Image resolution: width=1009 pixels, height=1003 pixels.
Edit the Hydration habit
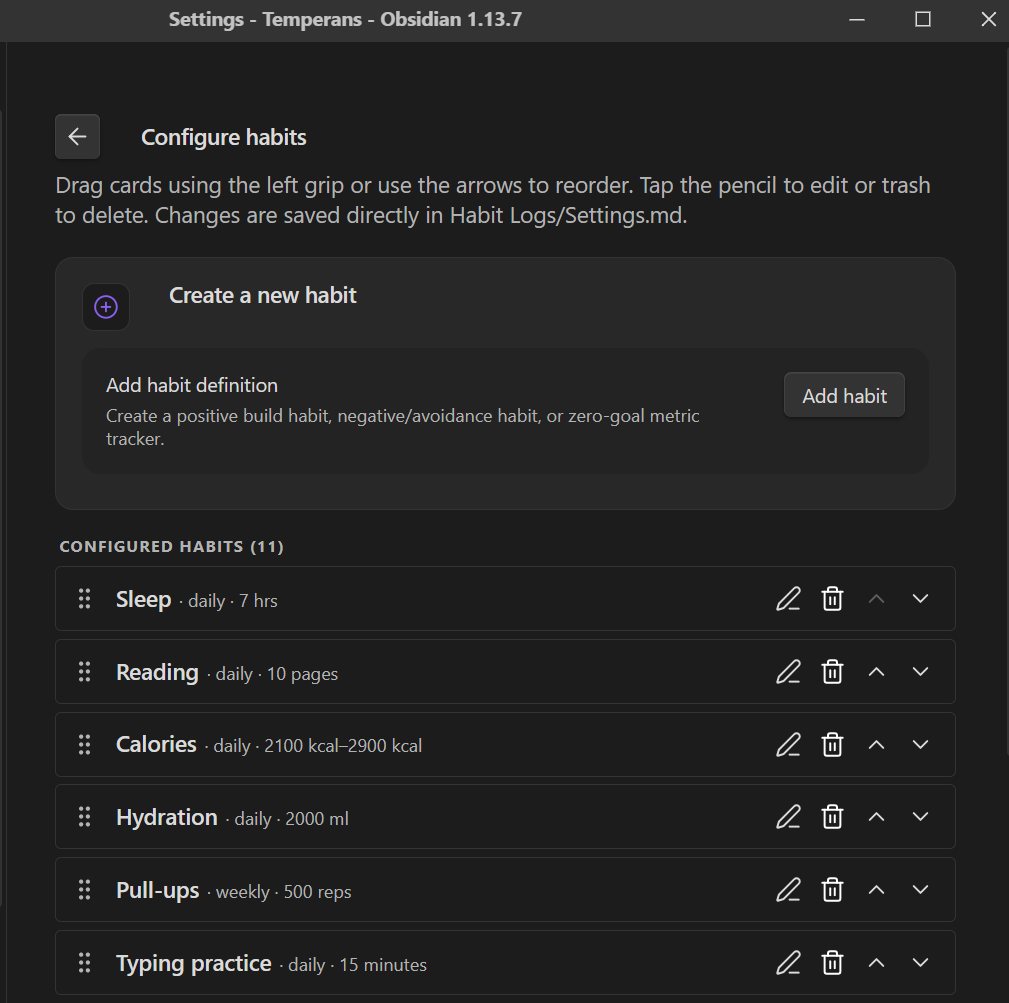788,817
